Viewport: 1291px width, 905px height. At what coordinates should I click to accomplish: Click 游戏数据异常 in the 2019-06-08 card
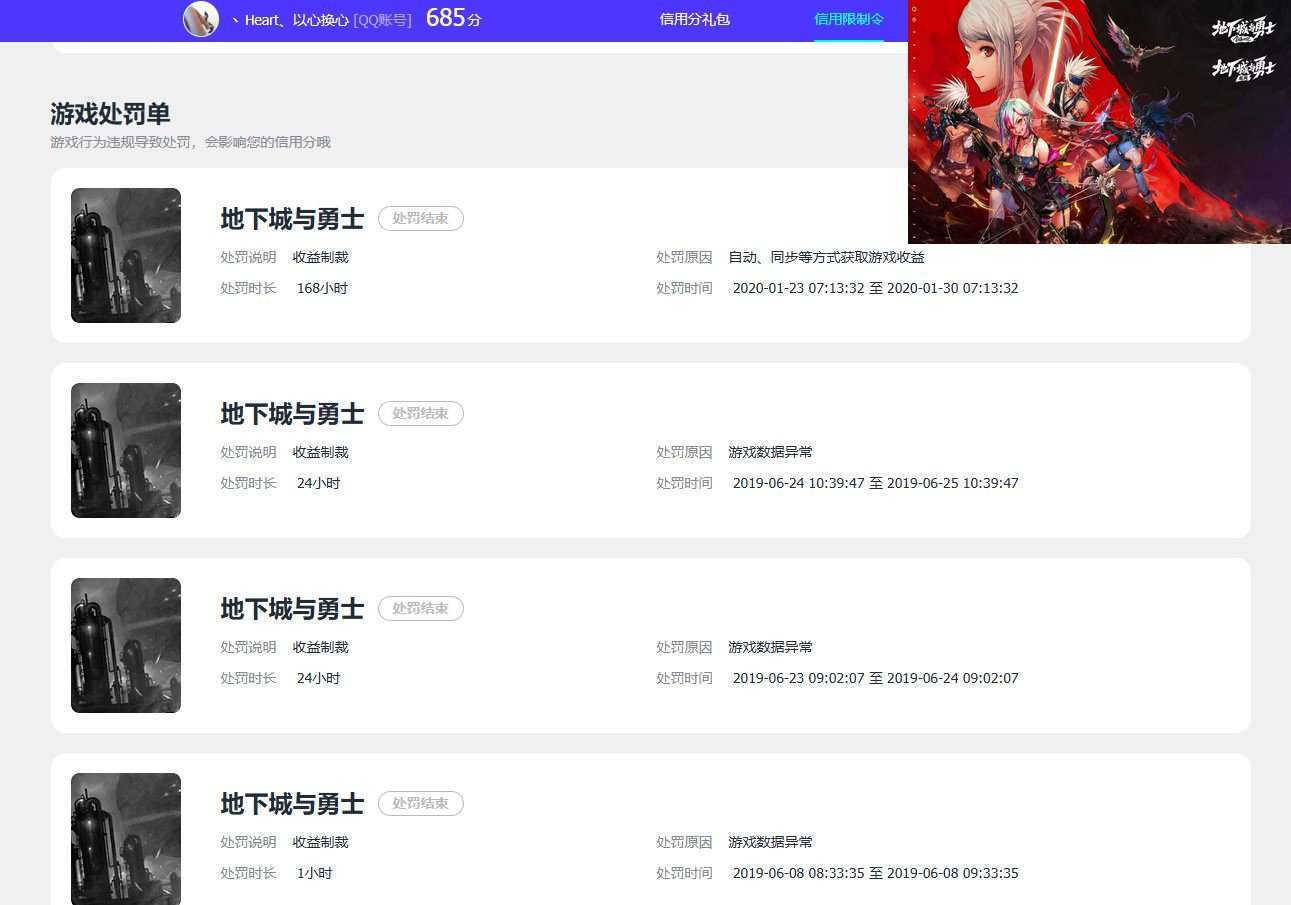point(771,842)
